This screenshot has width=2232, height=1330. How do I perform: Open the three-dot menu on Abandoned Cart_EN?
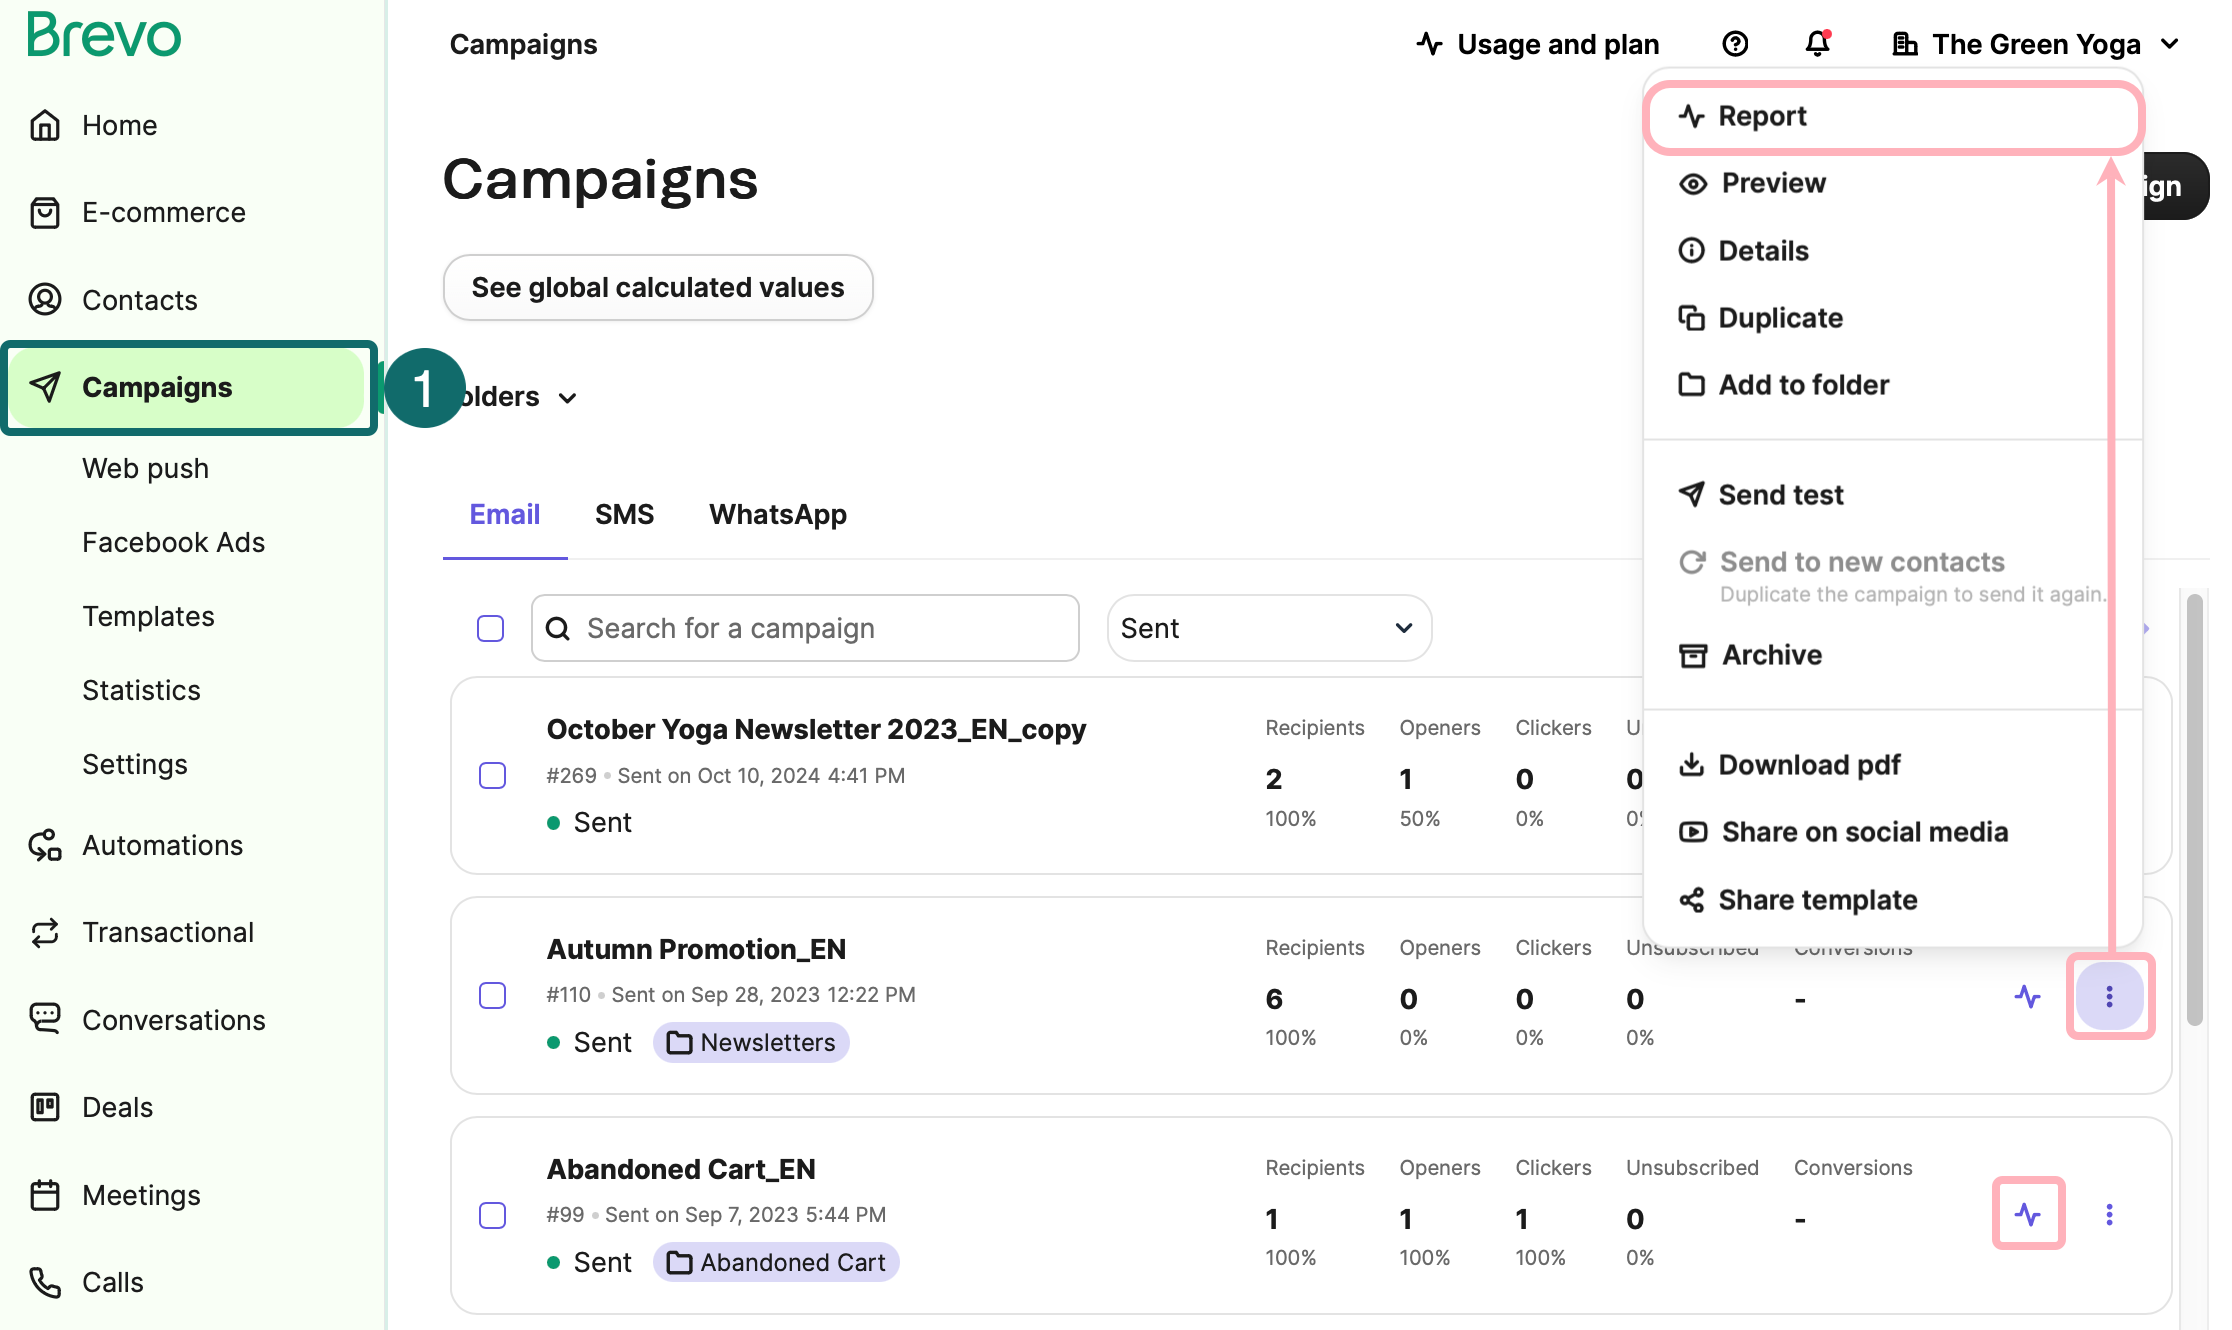(2110, 1214)
